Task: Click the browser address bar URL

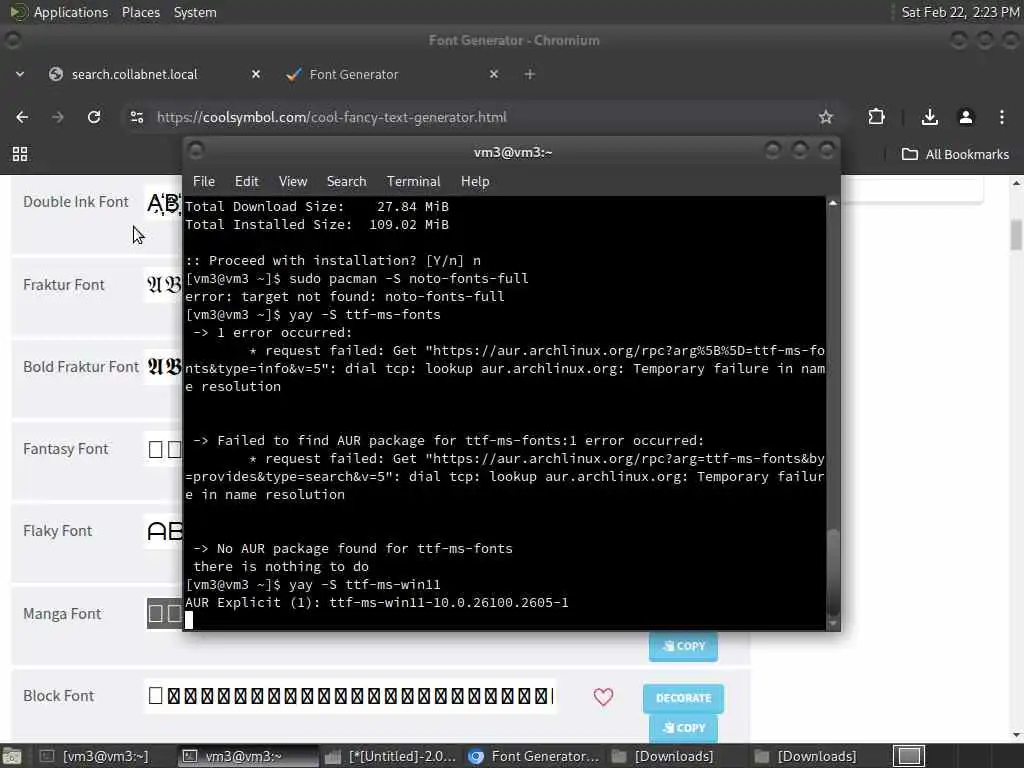Action: click(x=332, y=117)
